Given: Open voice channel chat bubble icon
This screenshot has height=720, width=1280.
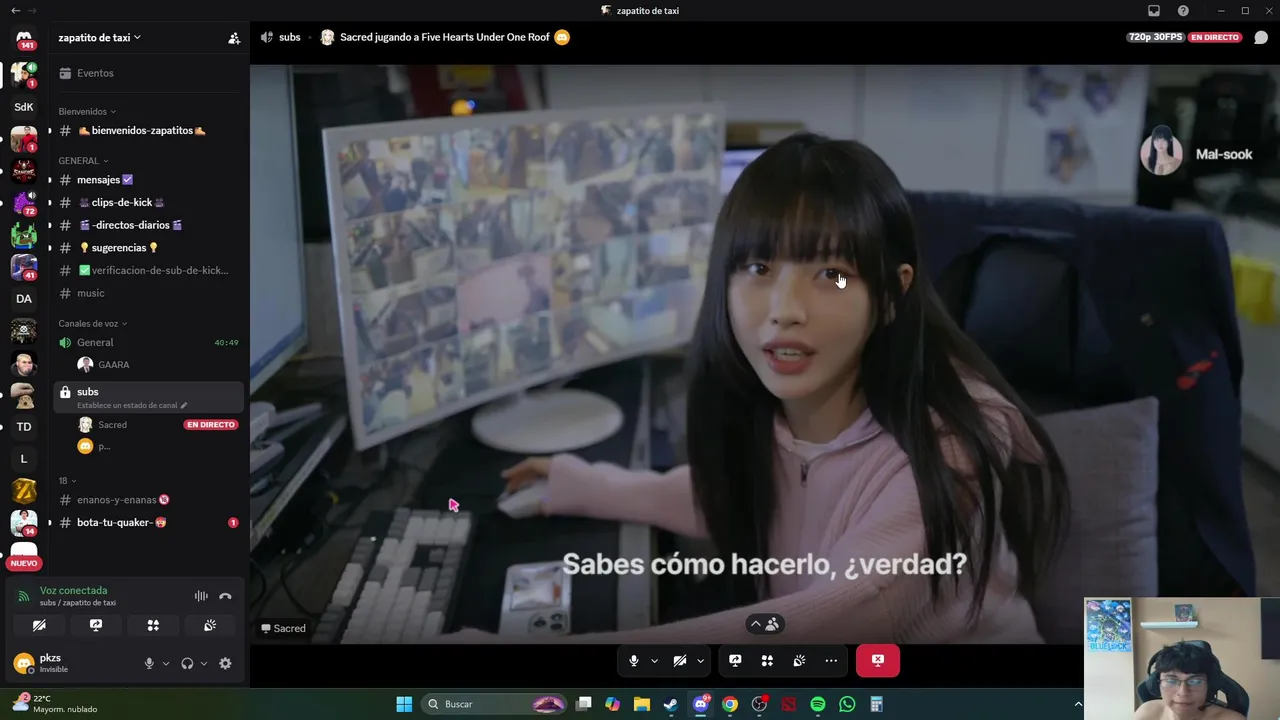Looking at the screenshot, I should [x=1261, y=38].
